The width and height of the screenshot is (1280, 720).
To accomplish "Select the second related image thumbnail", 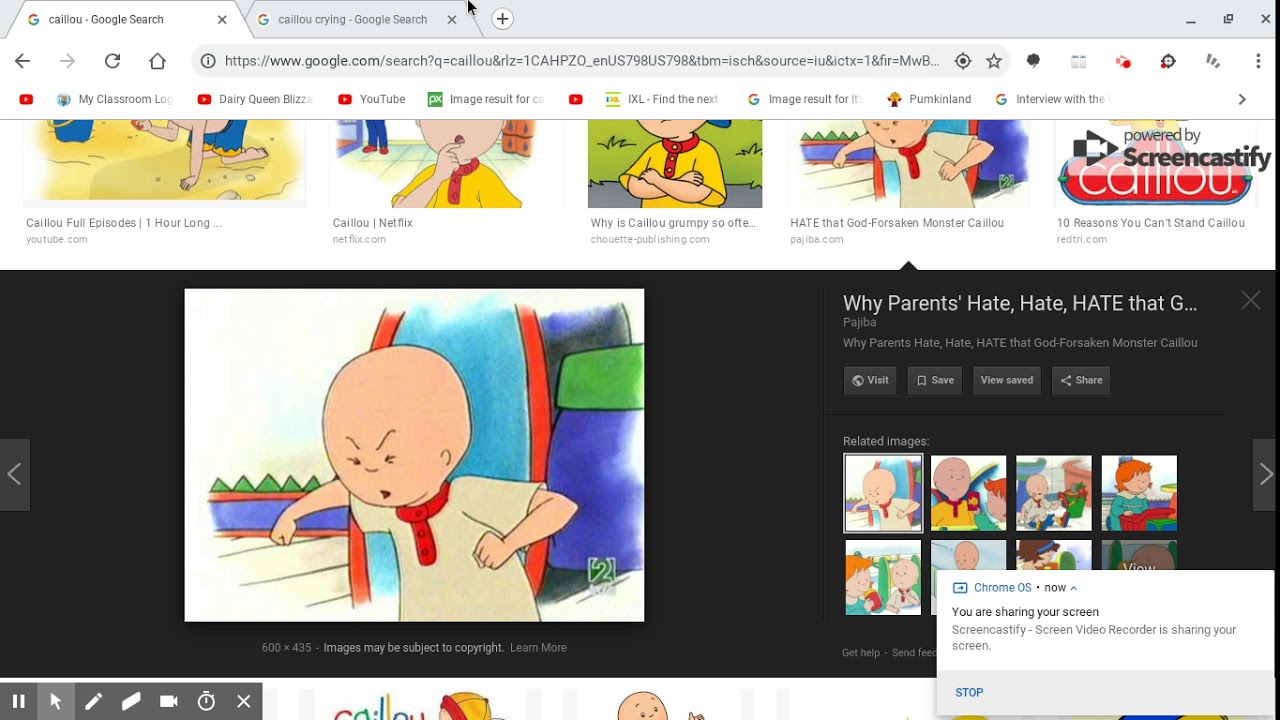I will 969,493.
